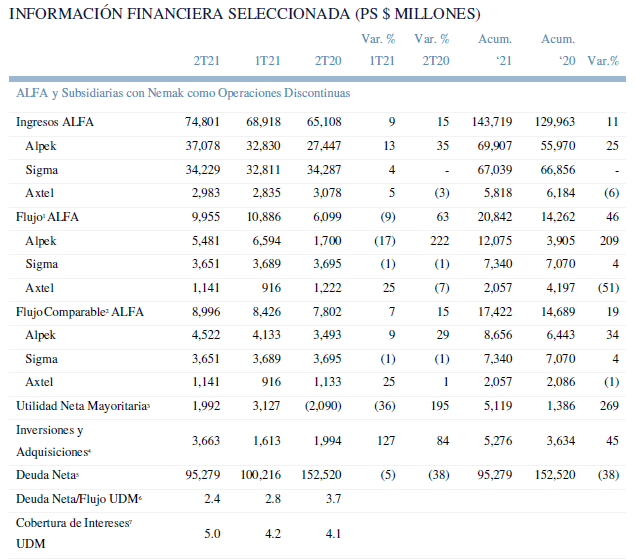
Task: Click the value 4,522
Action: coord(206,335)
